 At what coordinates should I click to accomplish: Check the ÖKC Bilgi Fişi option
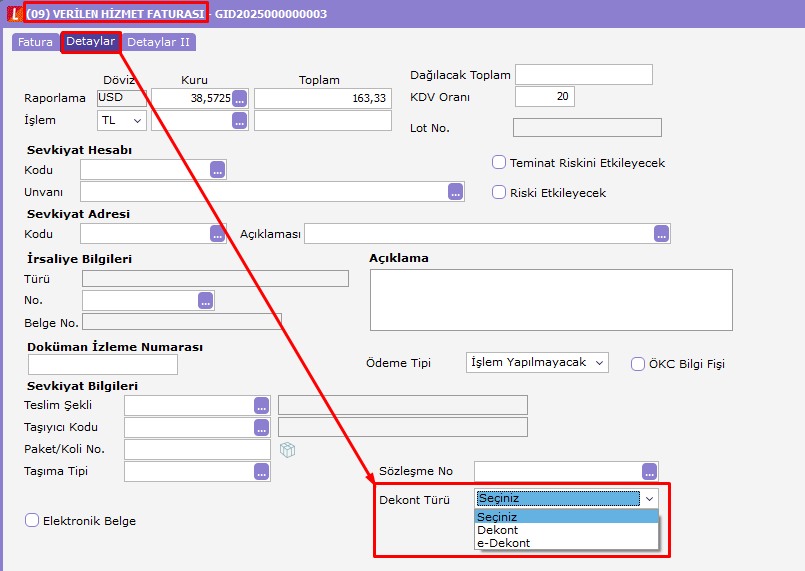pos(638,364)
